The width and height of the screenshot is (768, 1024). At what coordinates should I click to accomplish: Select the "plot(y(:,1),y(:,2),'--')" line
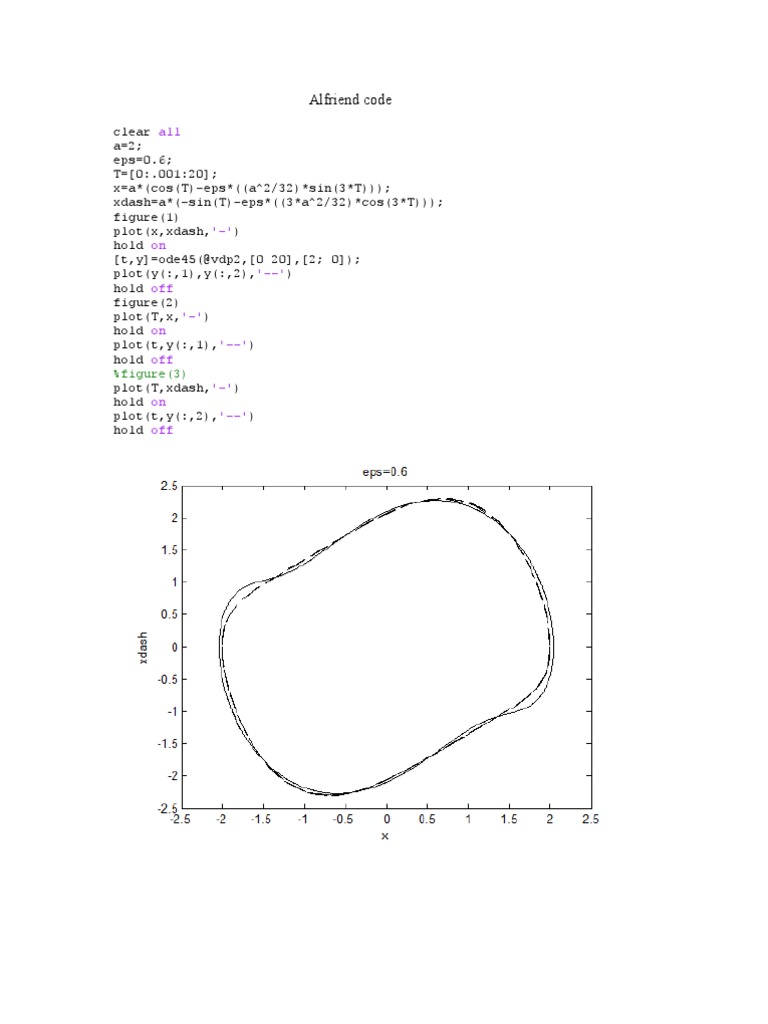(x=202, y=274)
